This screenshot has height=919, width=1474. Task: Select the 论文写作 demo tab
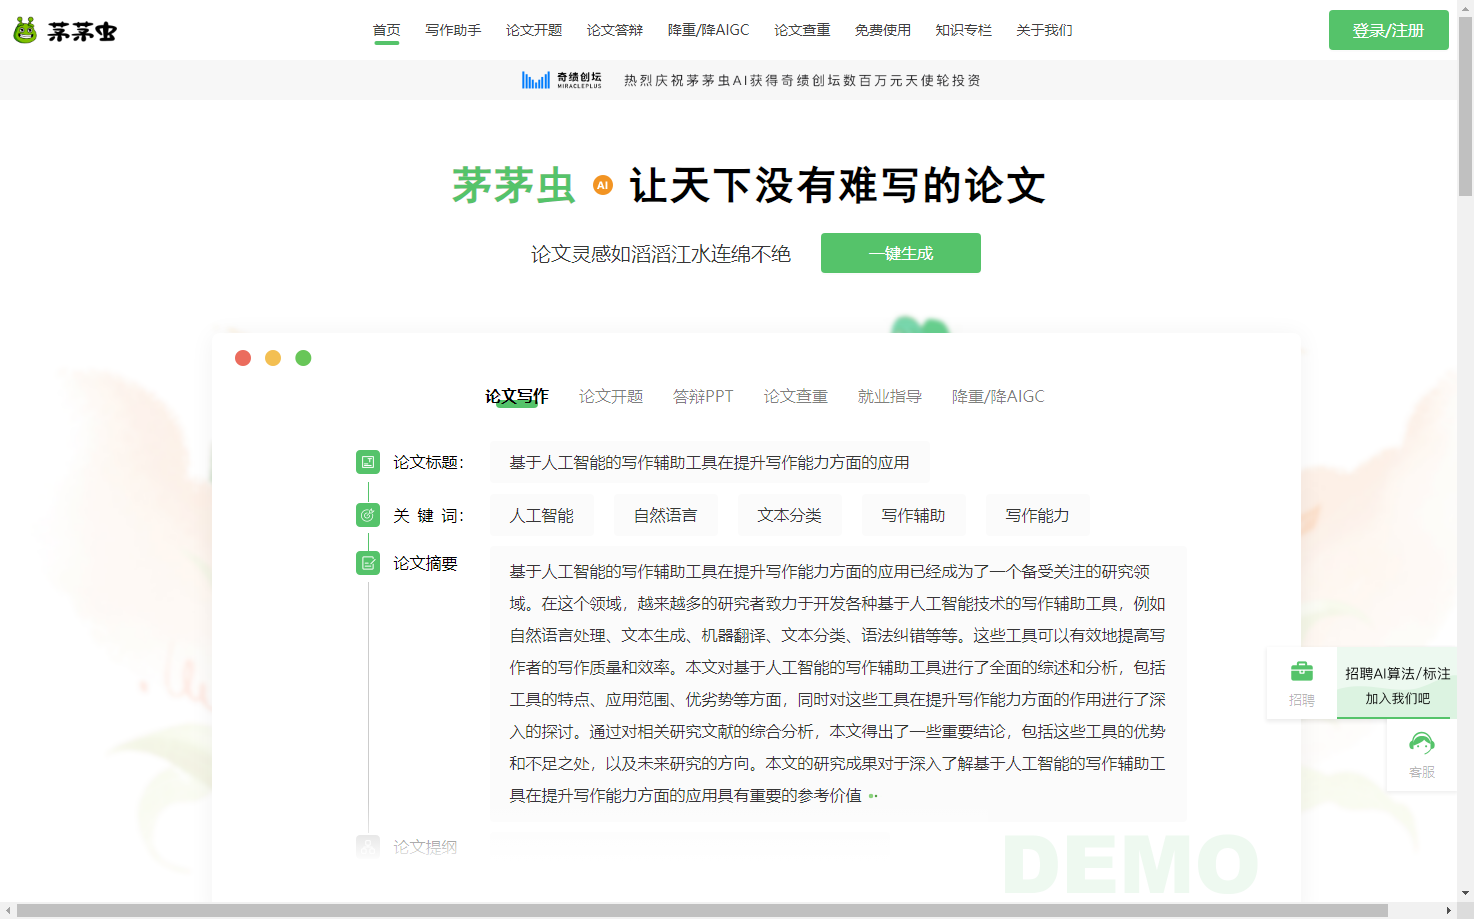[x=517, y=396]
